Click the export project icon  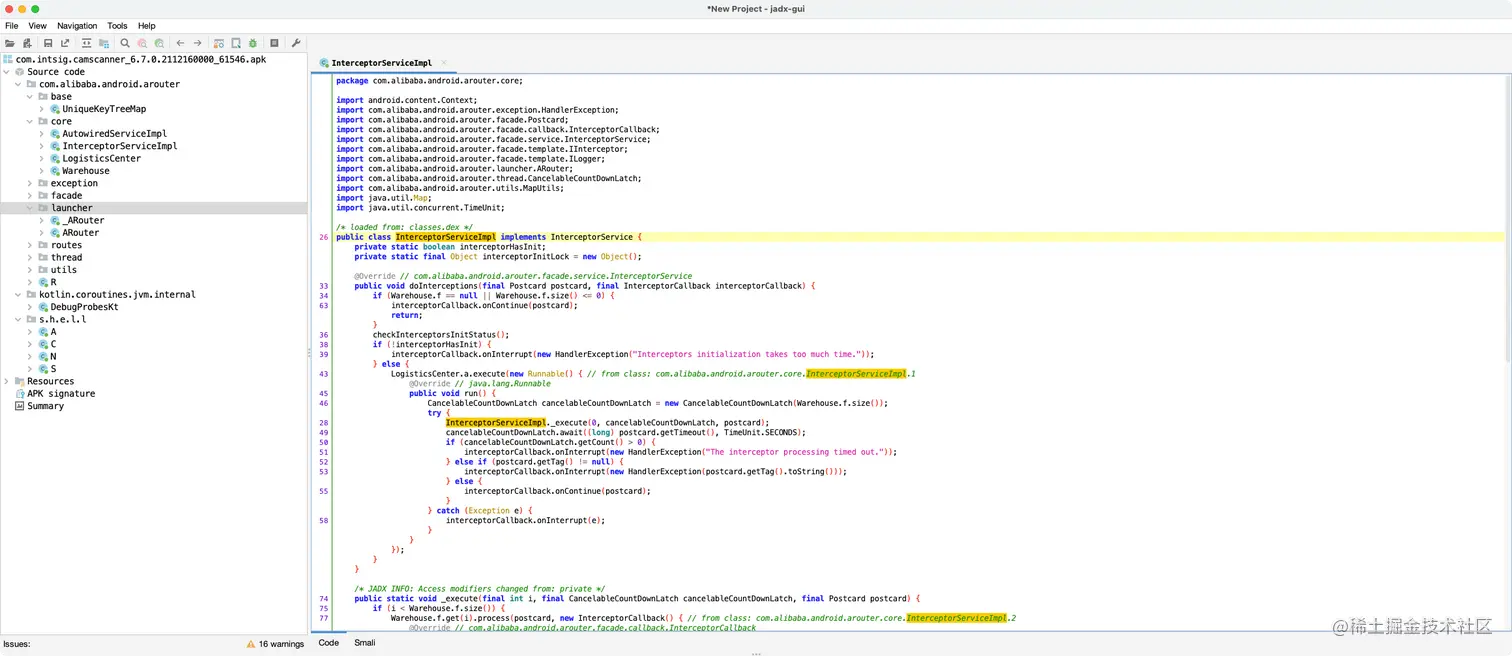coord(65,43)
